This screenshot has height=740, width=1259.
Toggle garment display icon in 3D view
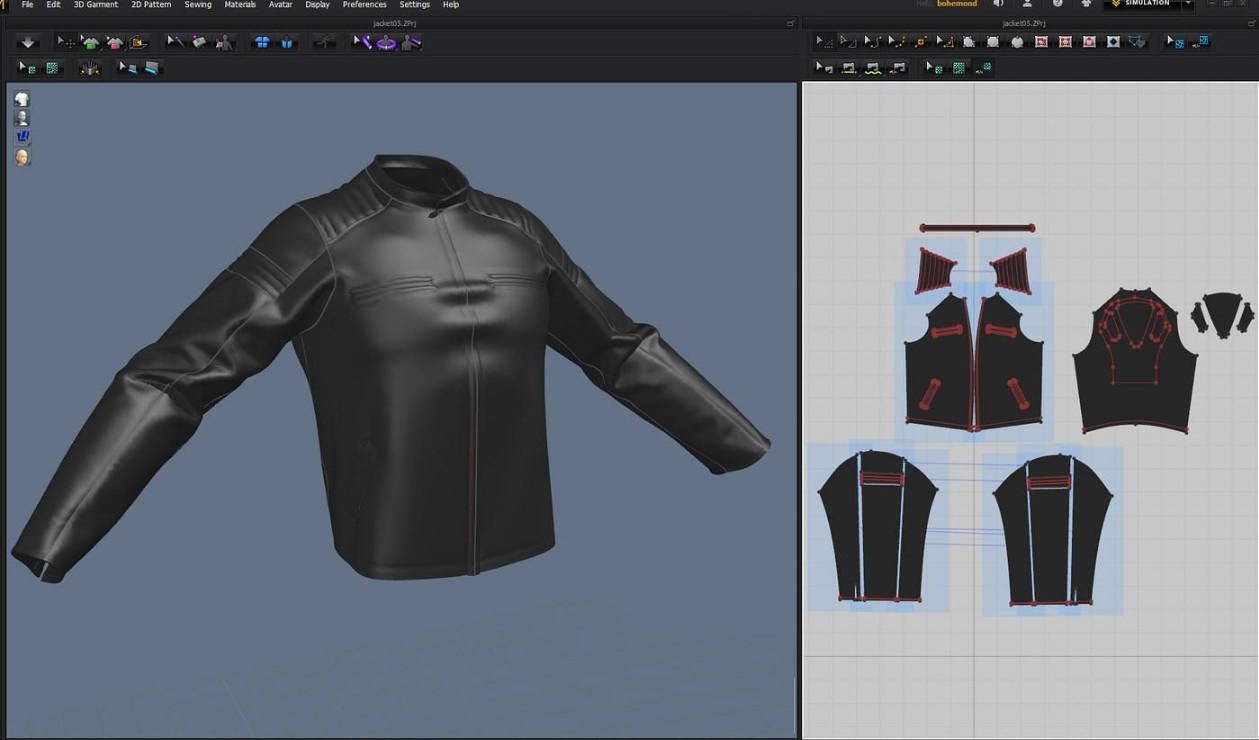pos(21,98)
